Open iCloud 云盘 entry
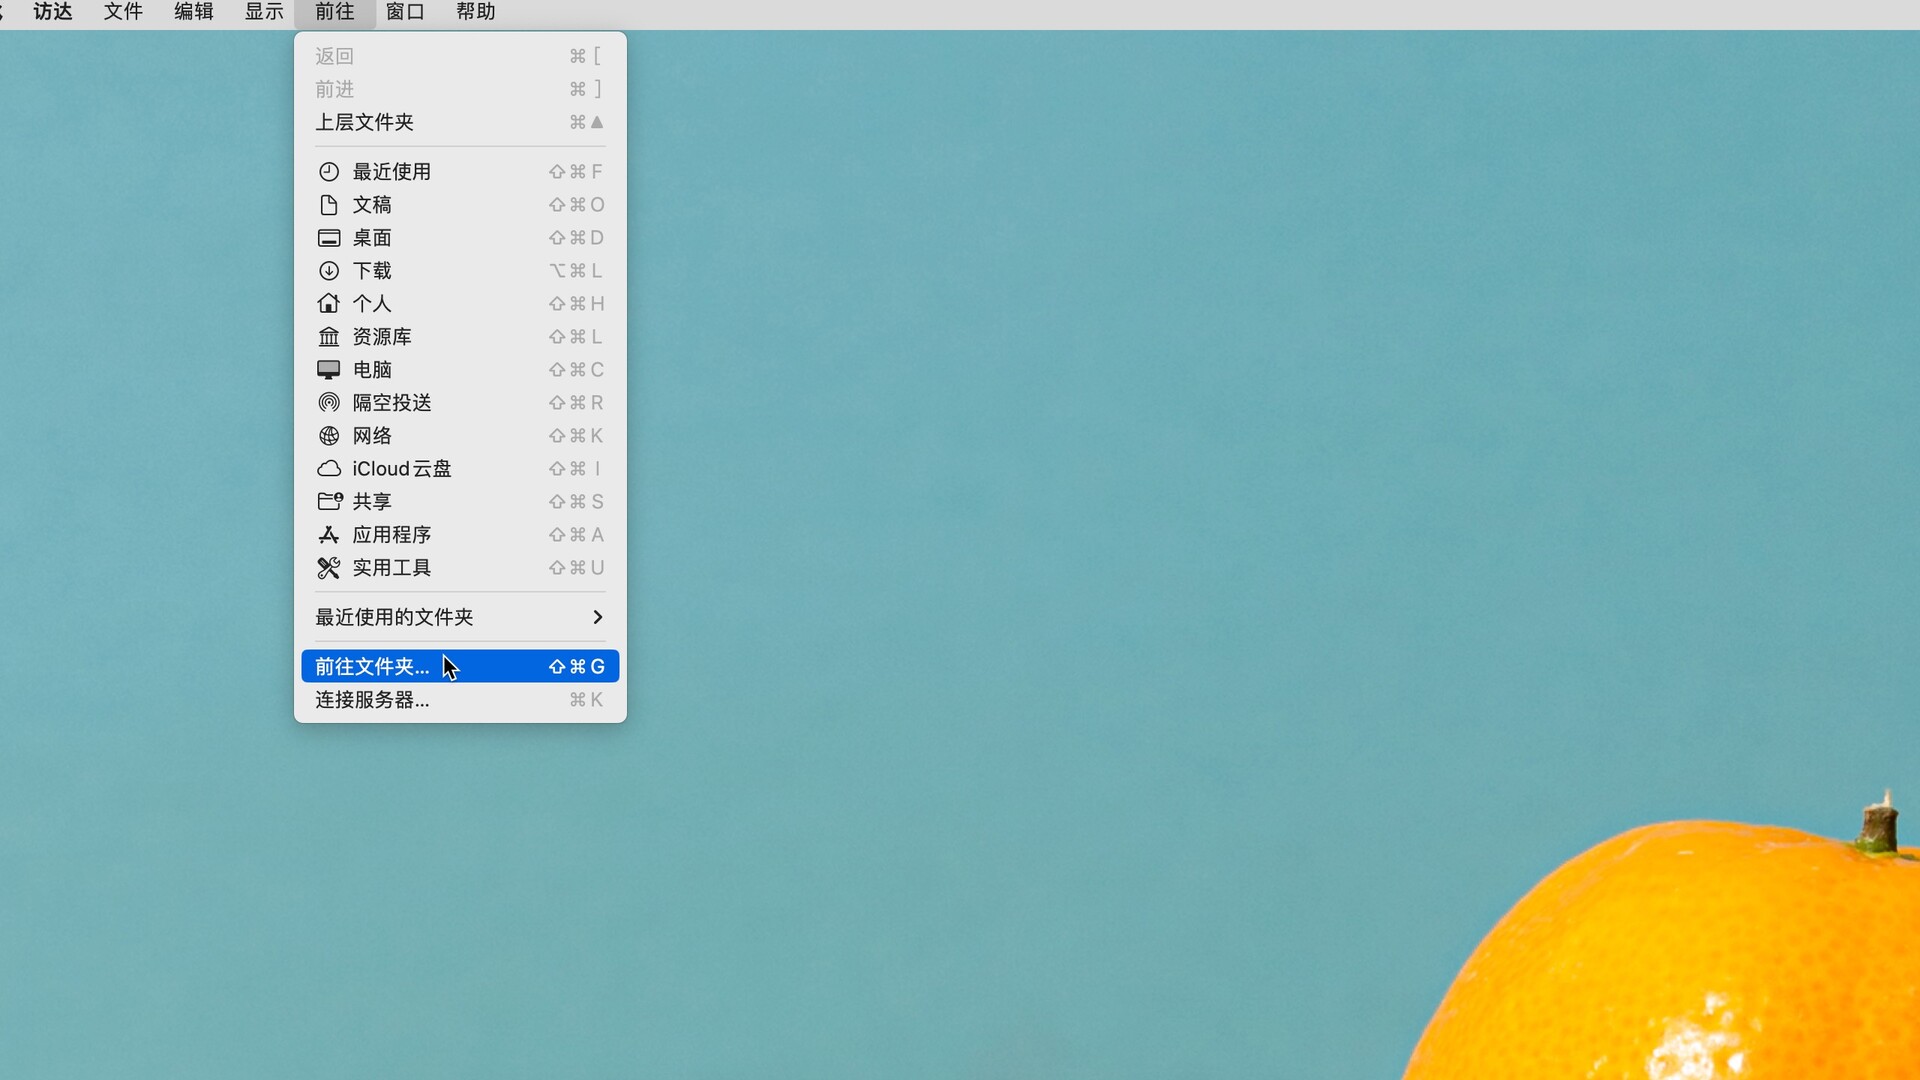This screenshot has height=1080, width=1920. [x=460, y=469]
